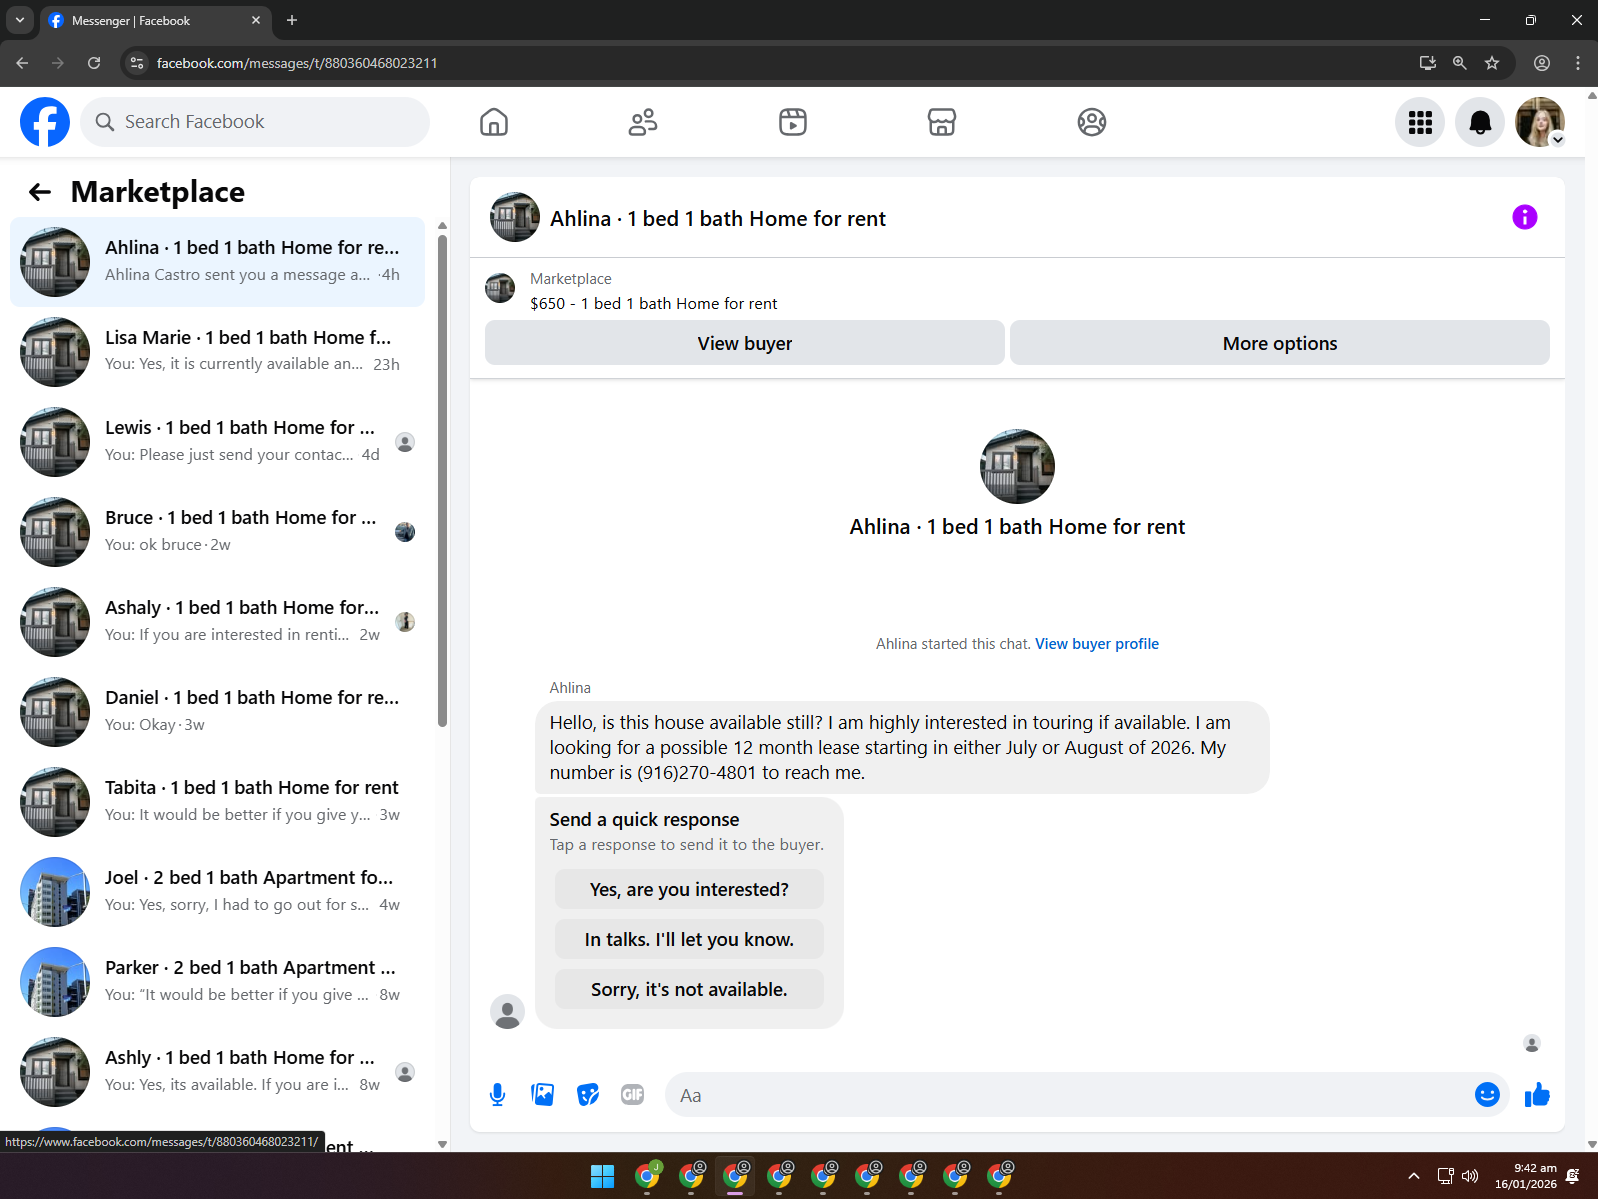Screen dimensions: 1598x1199
Task: Click the address bar URL
Action: pos(297,63)
